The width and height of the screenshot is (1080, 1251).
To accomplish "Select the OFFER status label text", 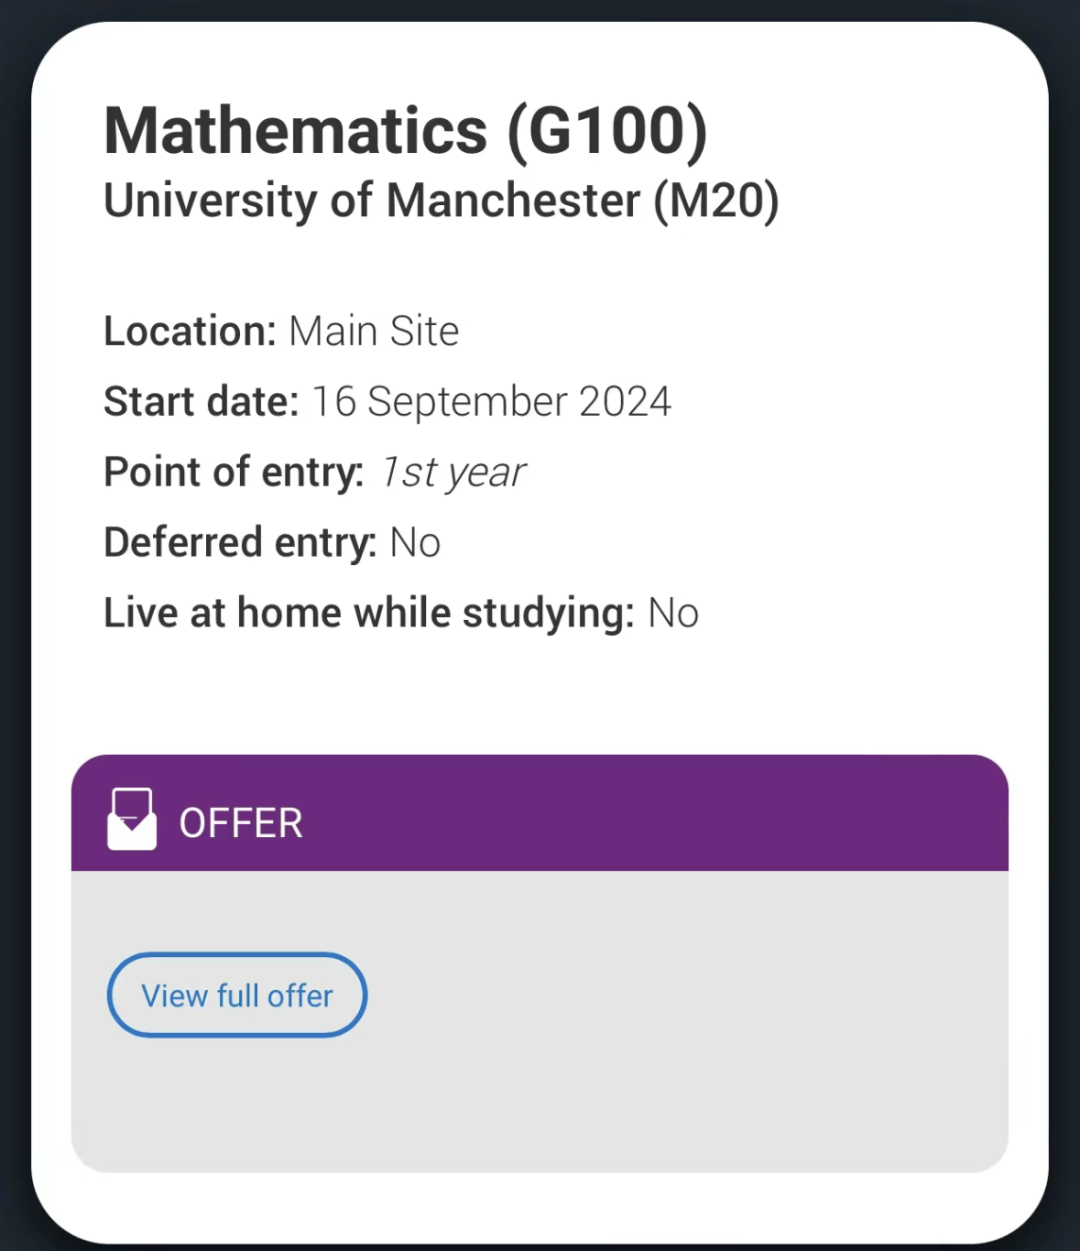I will (241, 823).
